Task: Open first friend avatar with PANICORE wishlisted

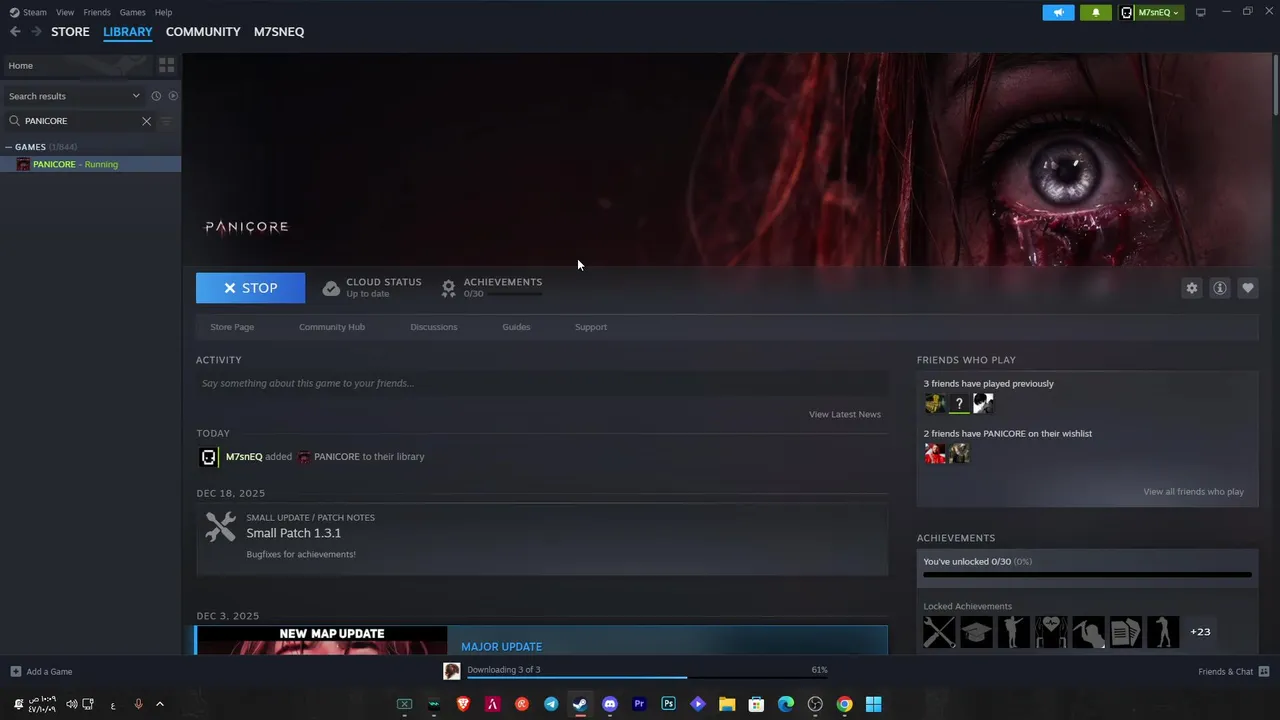Action: (934, 453)
